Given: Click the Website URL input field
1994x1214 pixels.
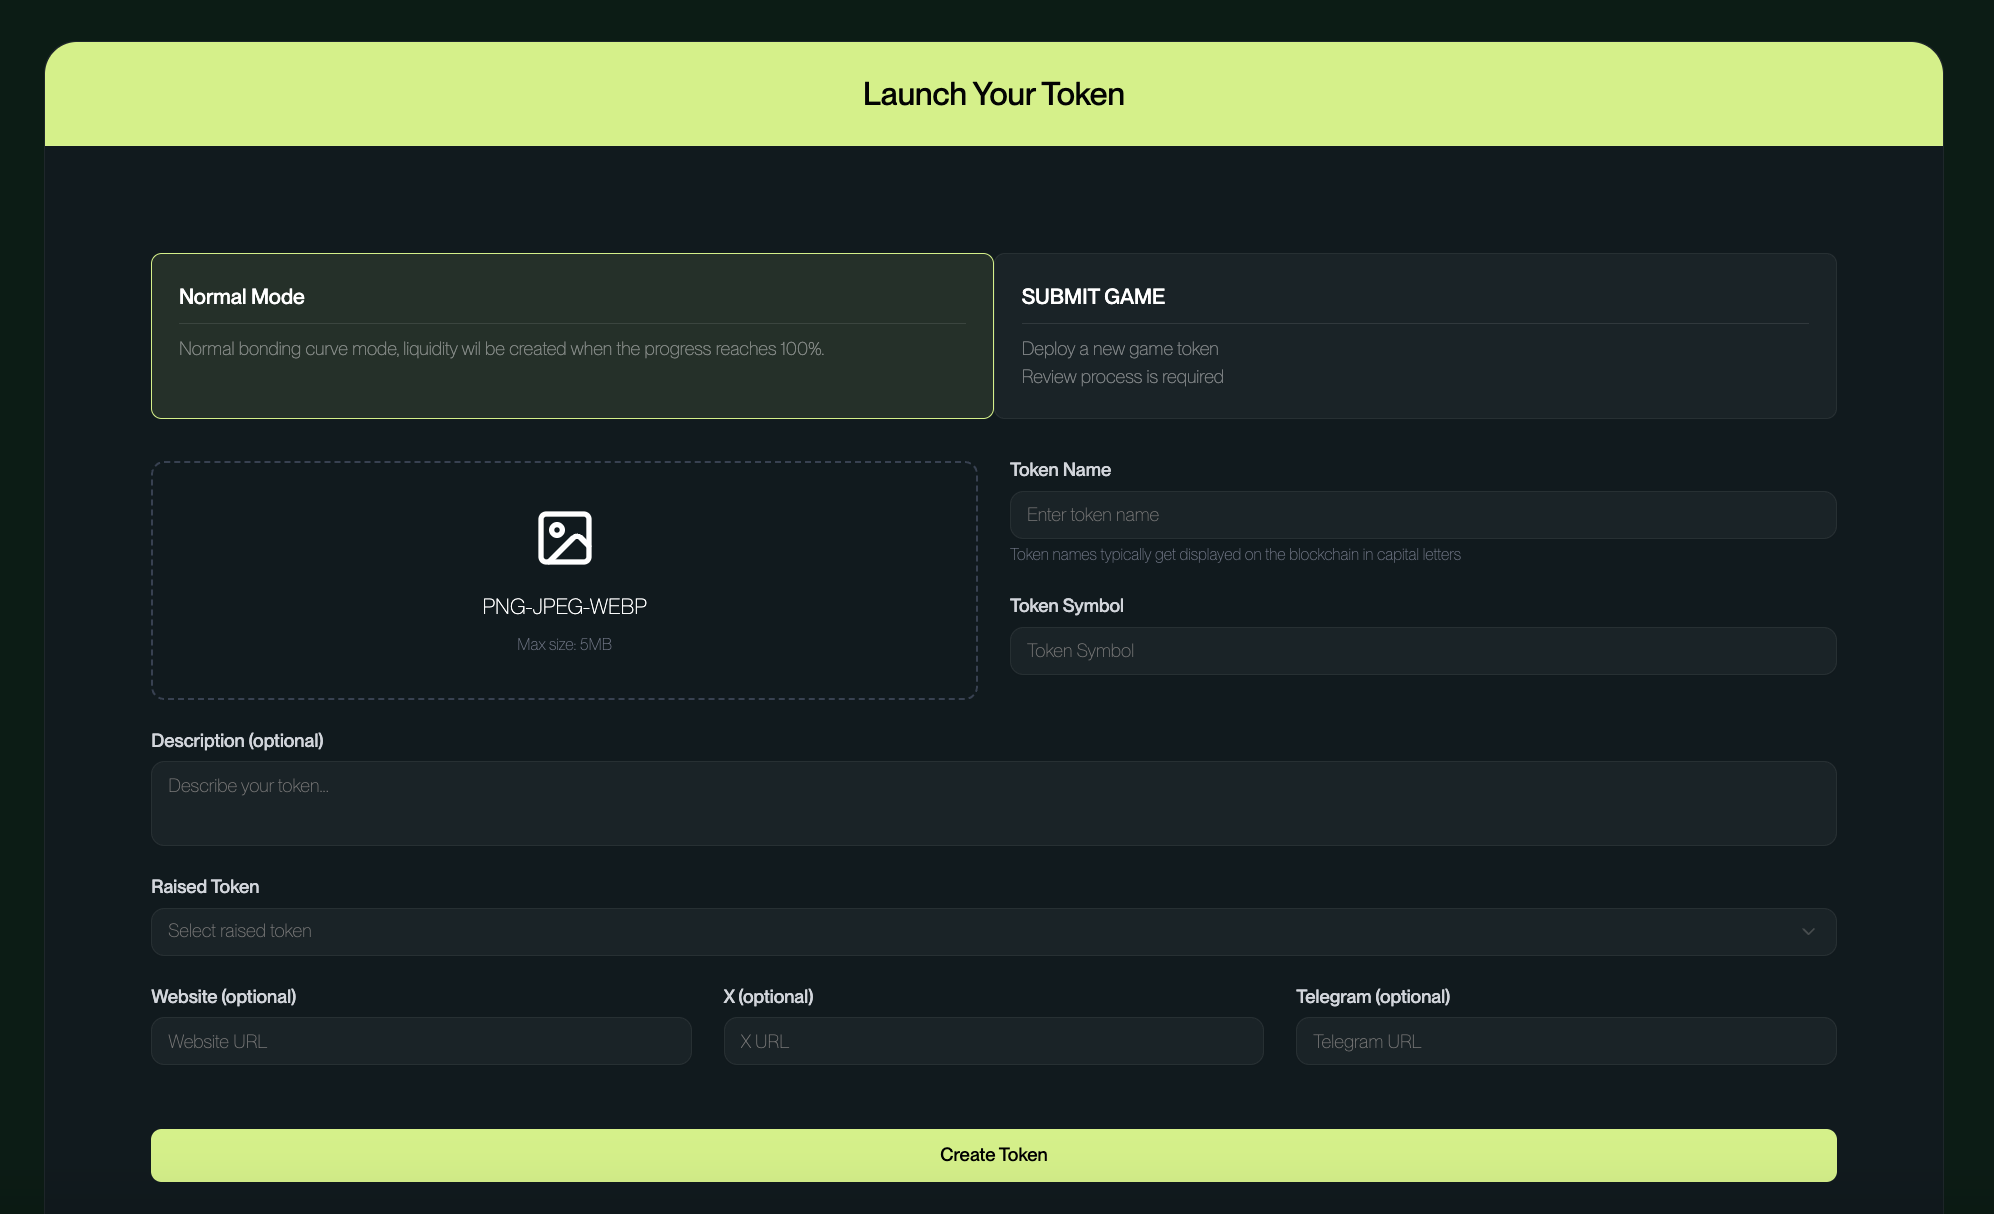Looking at the screenshot, I should [421, 1041].
